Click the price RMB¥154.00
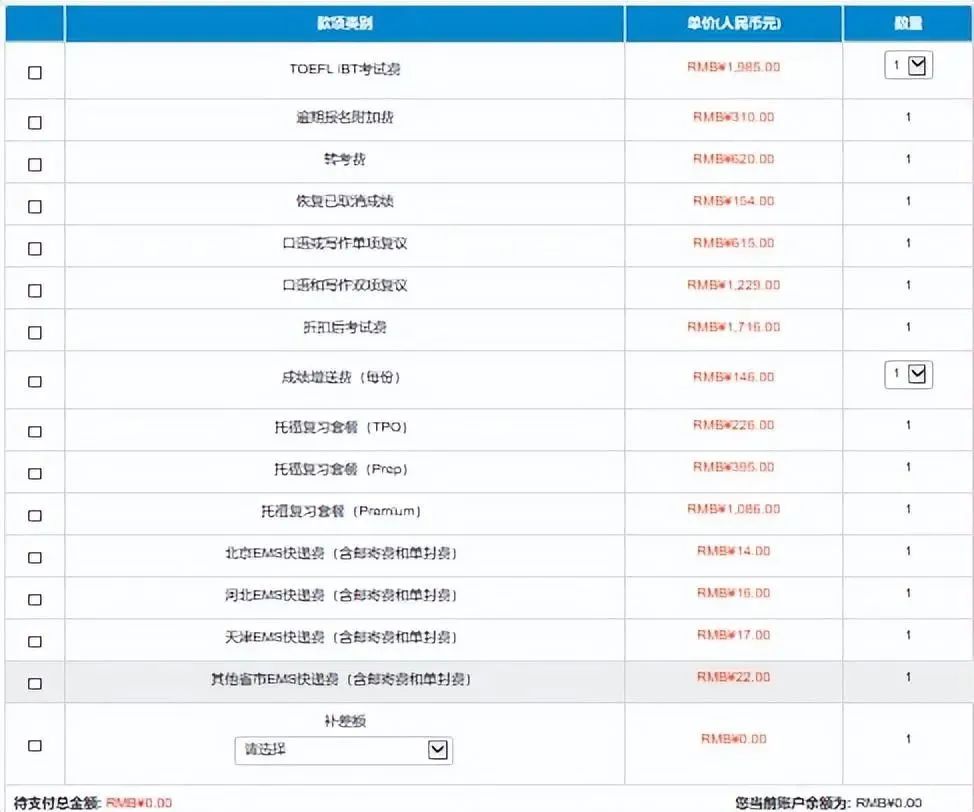Screen dimensions: 974x812 coord(734,201)
